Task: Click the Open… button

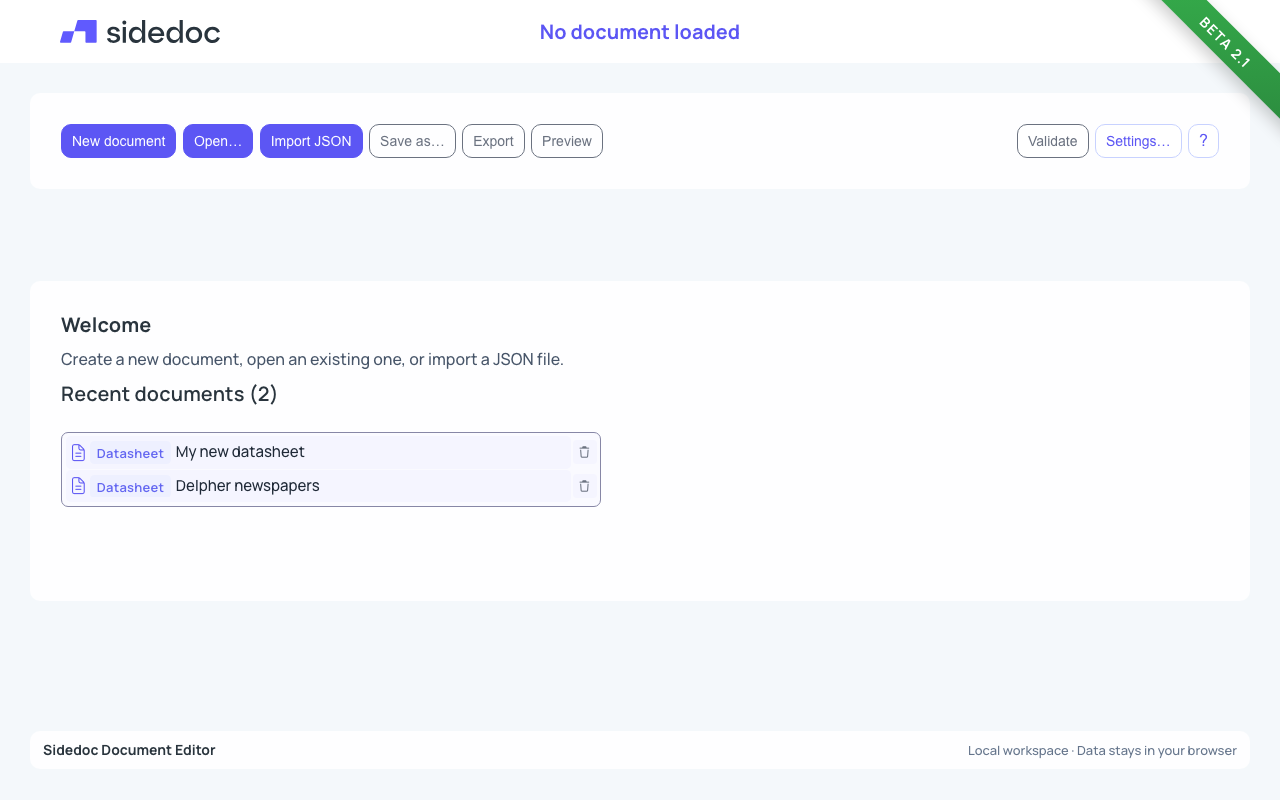Action: click(x=218, y=141)
